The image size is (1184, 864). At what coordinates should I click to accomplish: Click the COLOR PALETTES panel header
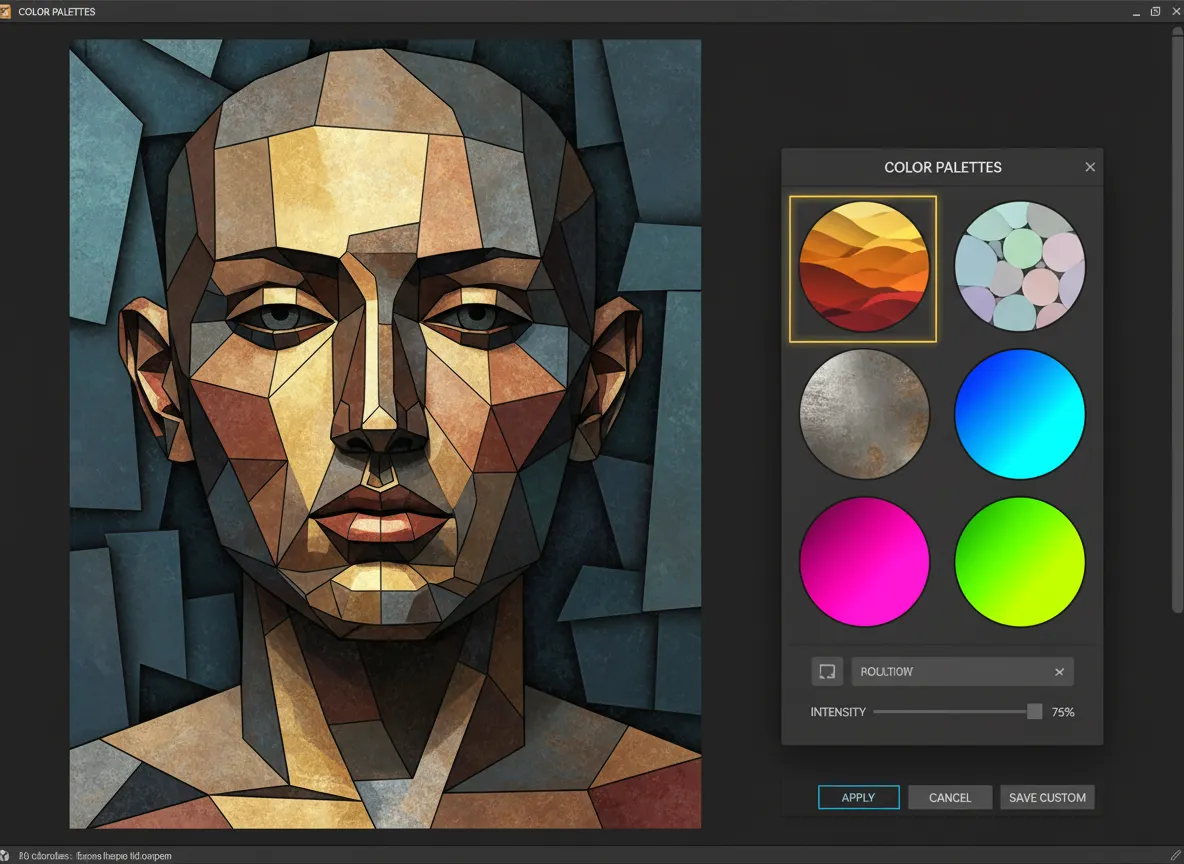pyautogui.click(x=941, y=167)
